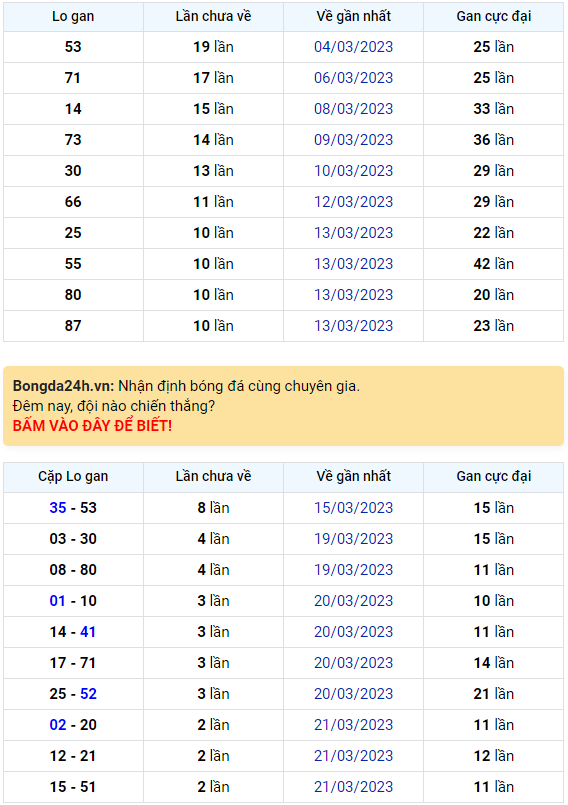Click the pair 17 - 71 cell
This screenshot has width=568, height=805.
73,663
